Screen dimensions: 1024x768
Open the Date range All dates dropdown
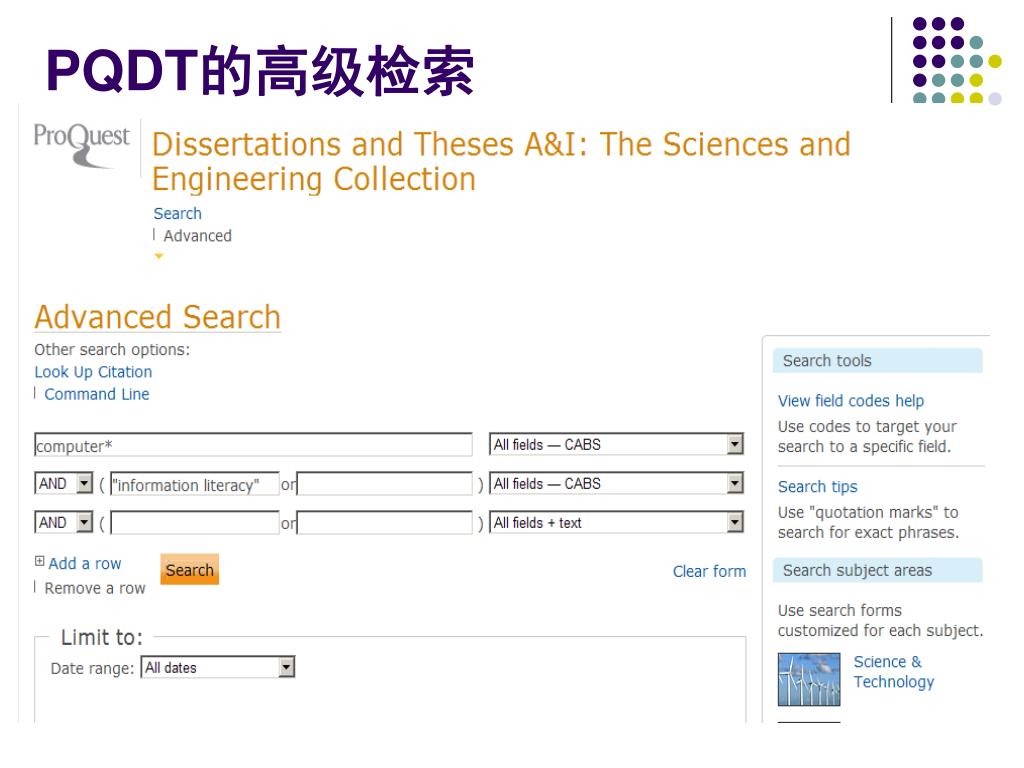point(218,667)
